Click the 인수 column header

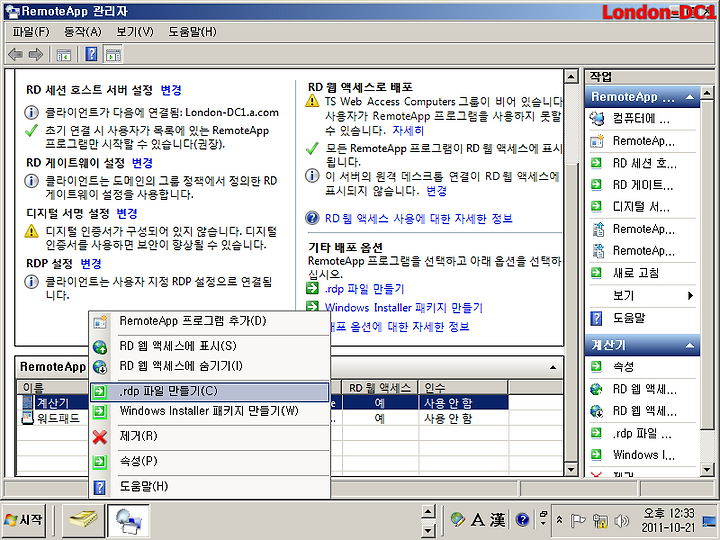463,388
